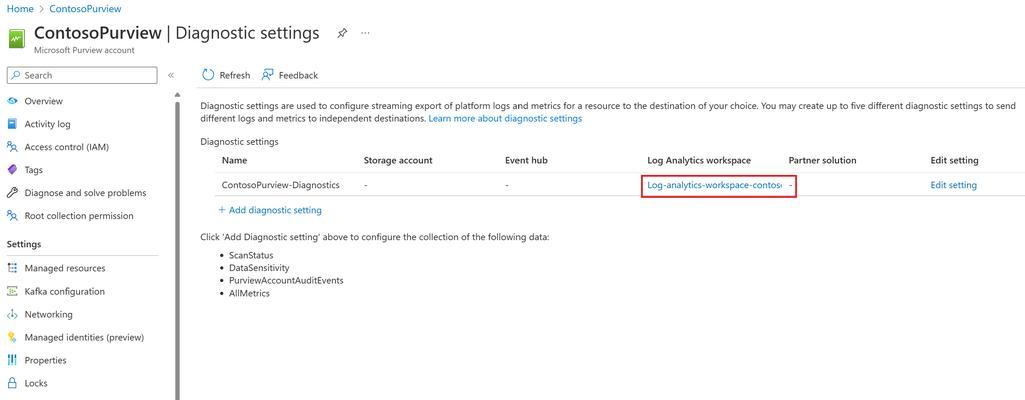This screenshot has width=1025, height=400.
Task: Click the Managed identities key icon
Action: coord(12,337)
